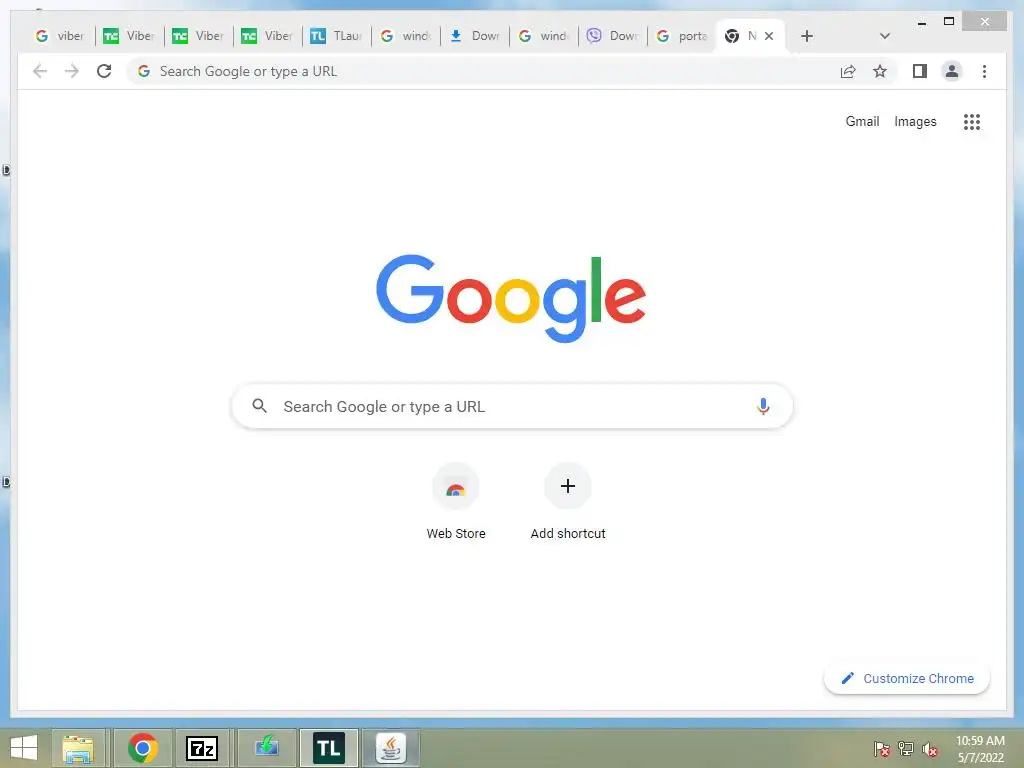This screenshot has height=768, width=1024.
Task: Switch to the 'porta' Google search tab
Action: tap(681, 36)
